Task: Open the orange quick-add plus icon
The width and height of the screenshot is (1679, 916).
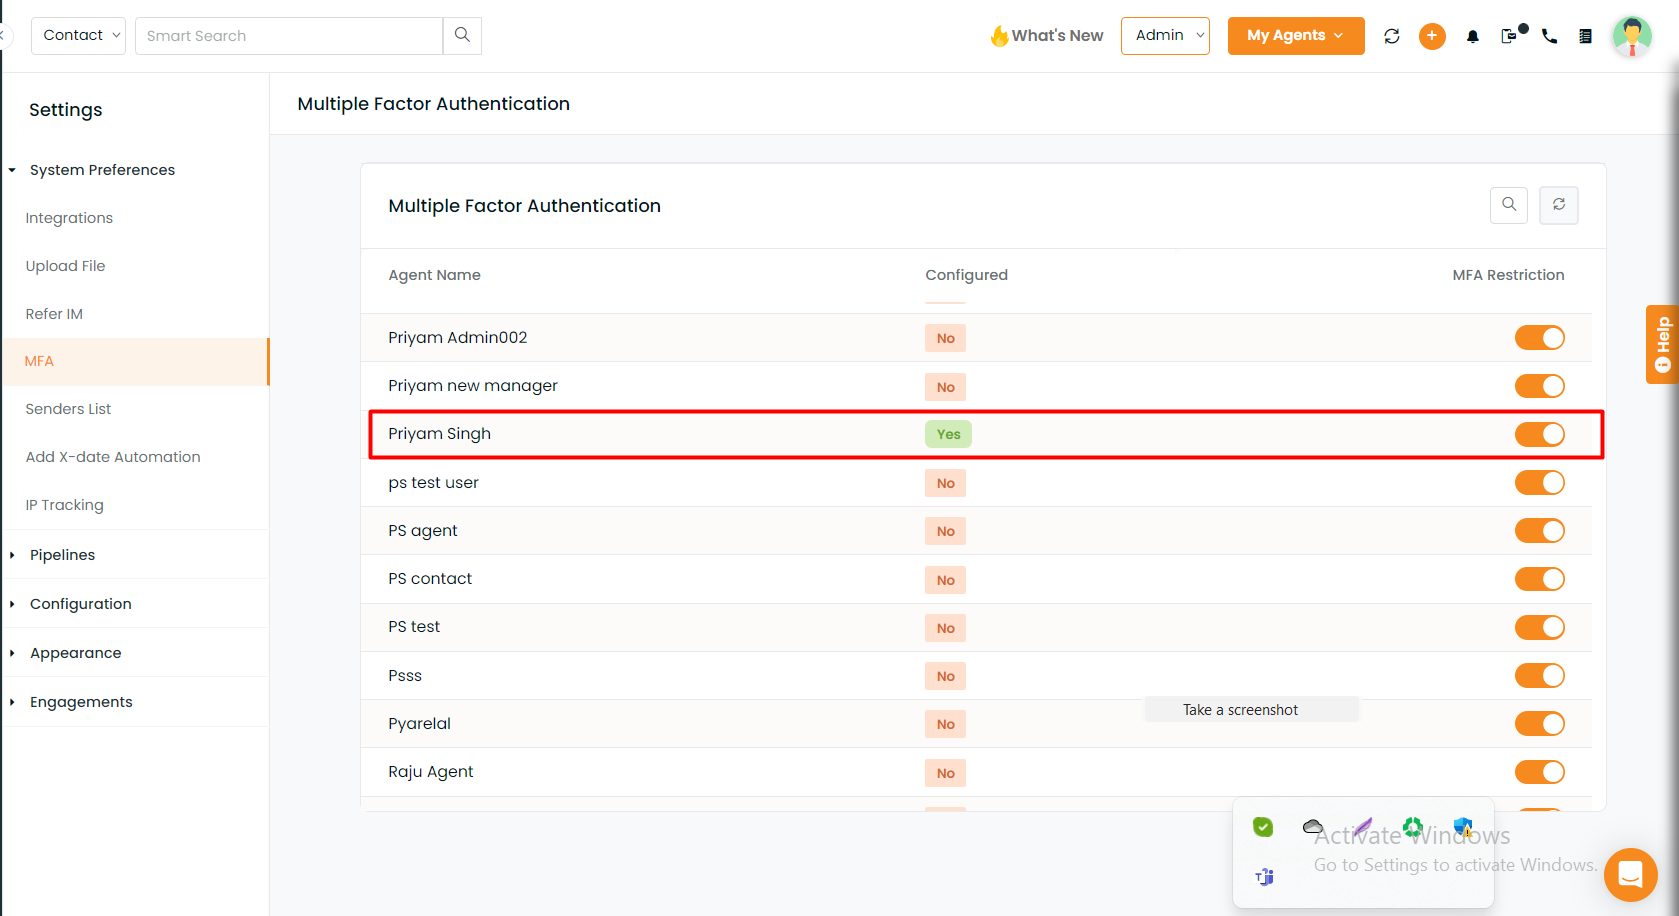Action: (x=1432, y=35)
